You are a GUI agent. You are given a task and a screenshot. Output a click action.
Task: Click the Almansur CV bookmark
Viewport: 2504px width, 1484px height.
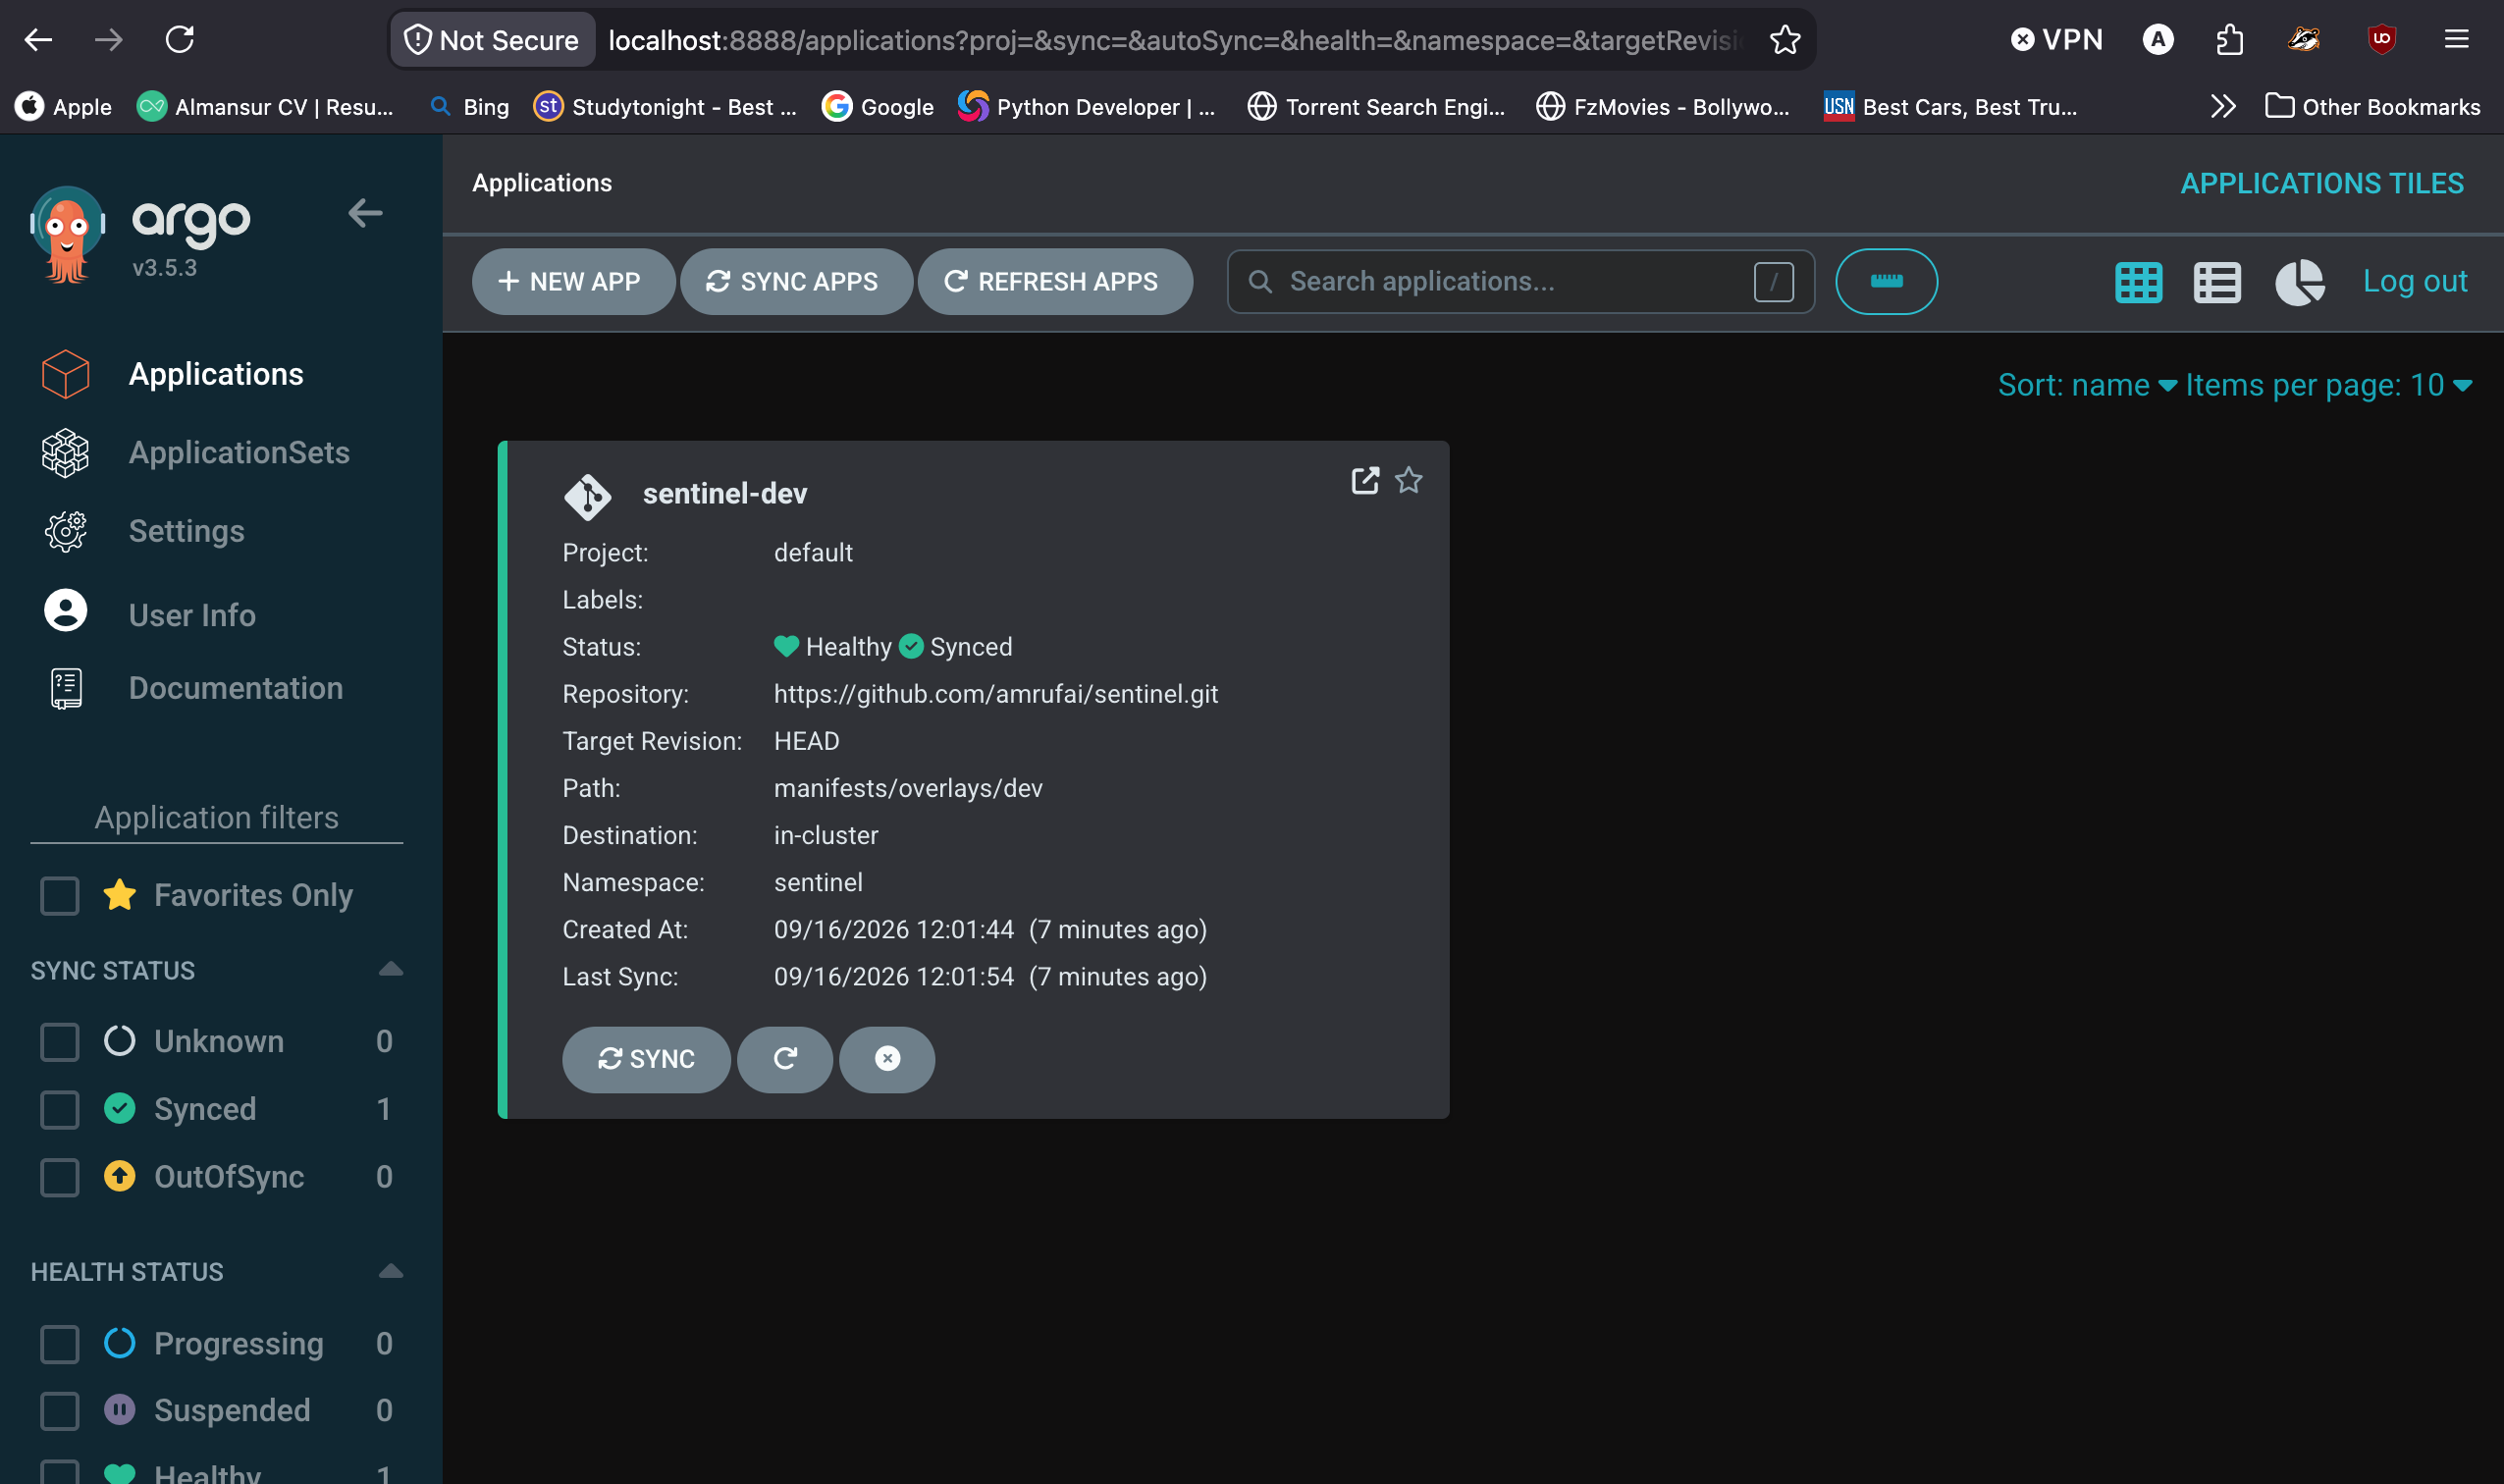coord(265,107)
